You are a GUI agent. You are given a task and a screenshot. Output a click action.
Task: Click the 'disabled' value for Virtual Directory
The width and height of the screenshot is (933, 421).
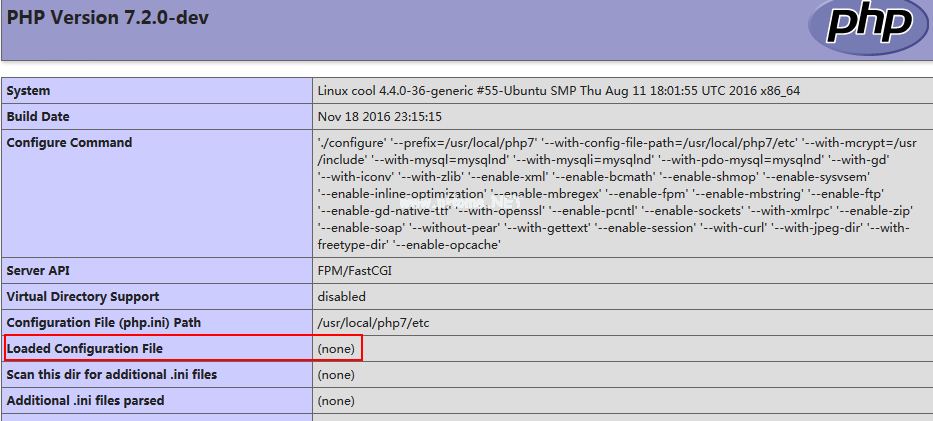[342, 297]
